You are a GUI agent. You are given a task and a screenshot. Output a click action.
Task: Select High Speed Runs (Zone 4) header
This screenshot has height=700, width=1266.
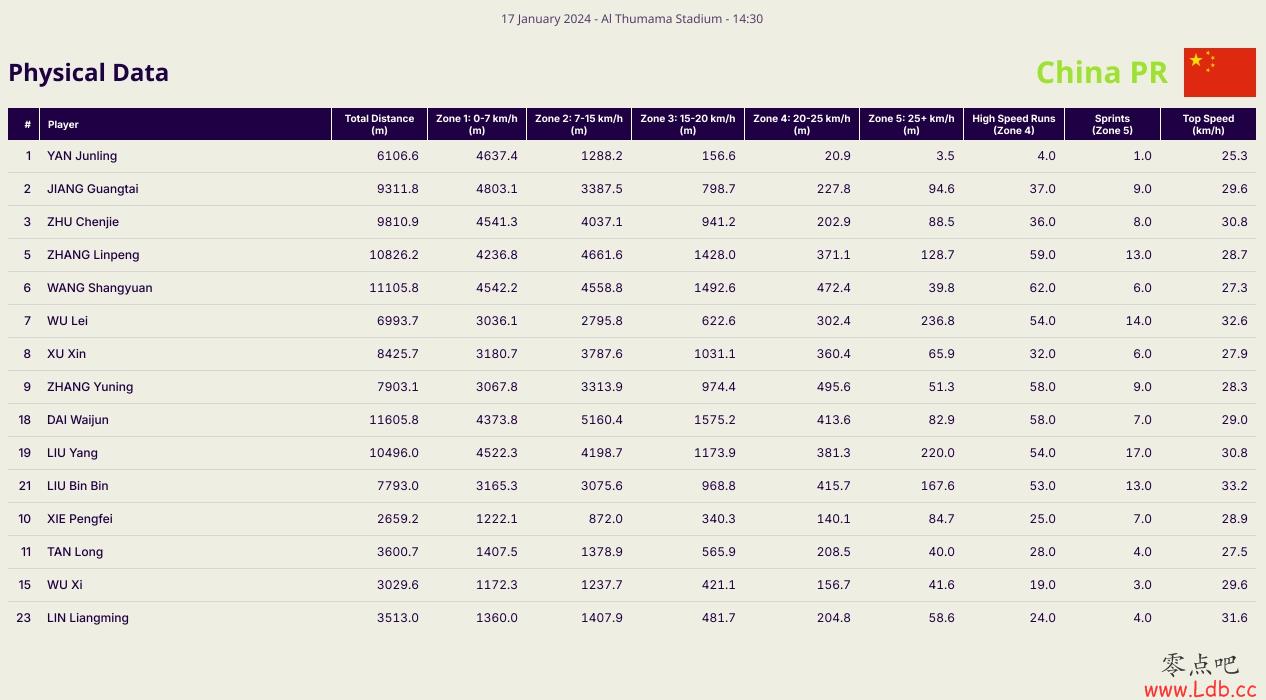click(1013, 124)
